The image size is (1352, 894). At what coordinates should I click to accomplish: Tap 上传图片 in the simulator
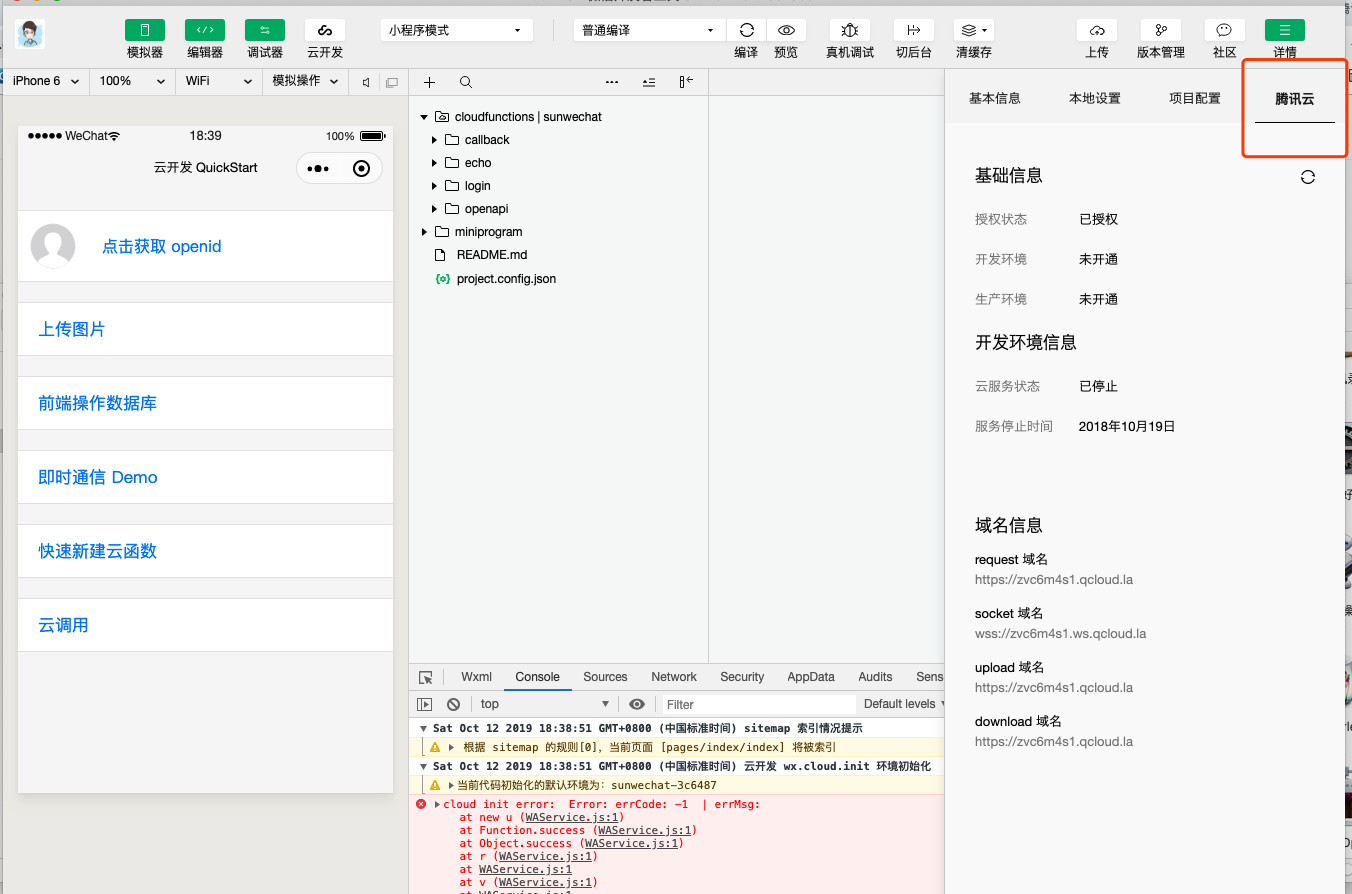(x=205, y=329)
